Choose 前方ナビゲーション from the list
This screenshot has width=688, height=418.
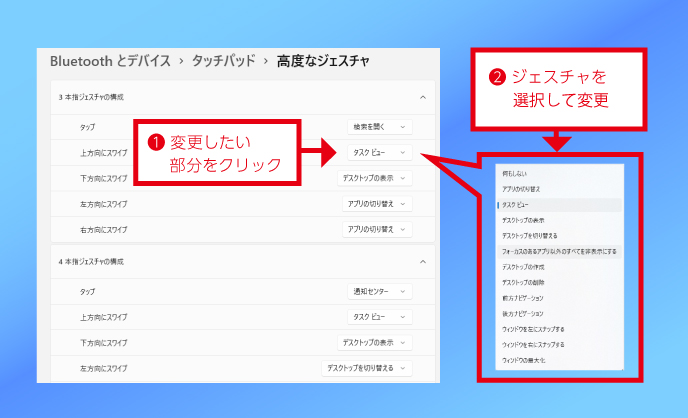pos(525,298)
